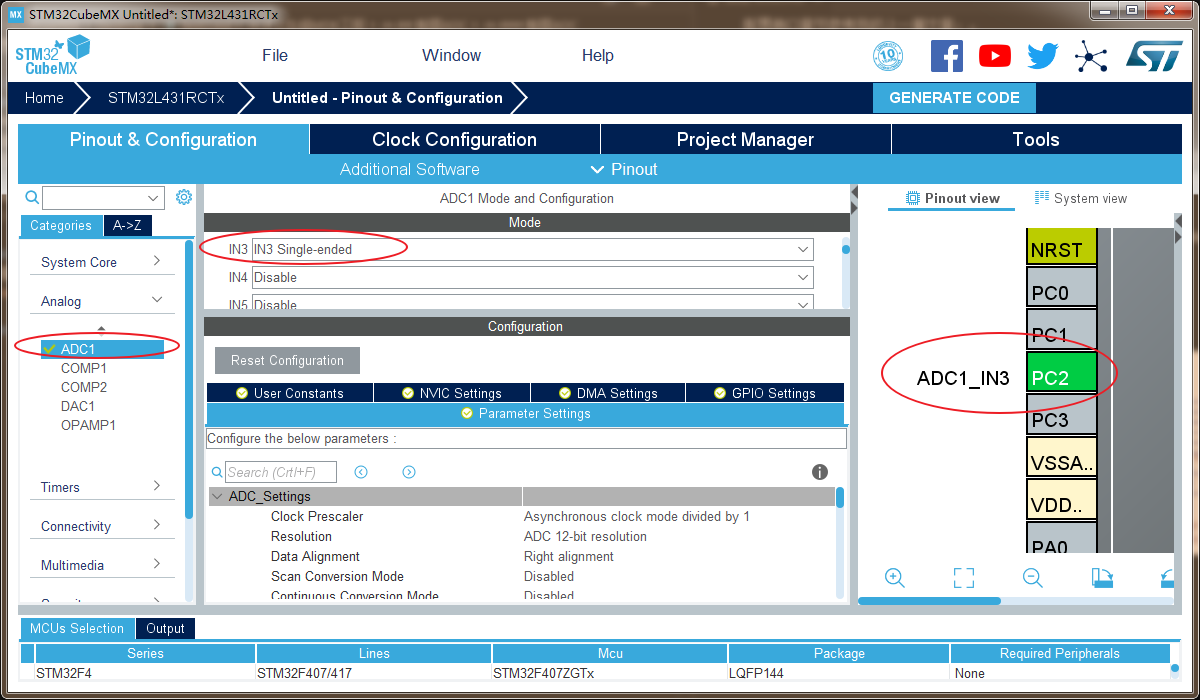Image resolution: width=1200 pixels, height=700 pixels.
Task: Select COMP1 in the Analog list
Action: click(84, 368)
